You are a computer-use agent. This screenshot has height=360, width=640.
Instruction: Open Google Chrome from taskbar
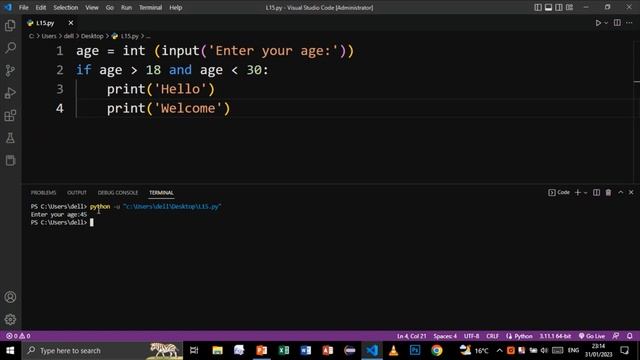click(437, 350)
